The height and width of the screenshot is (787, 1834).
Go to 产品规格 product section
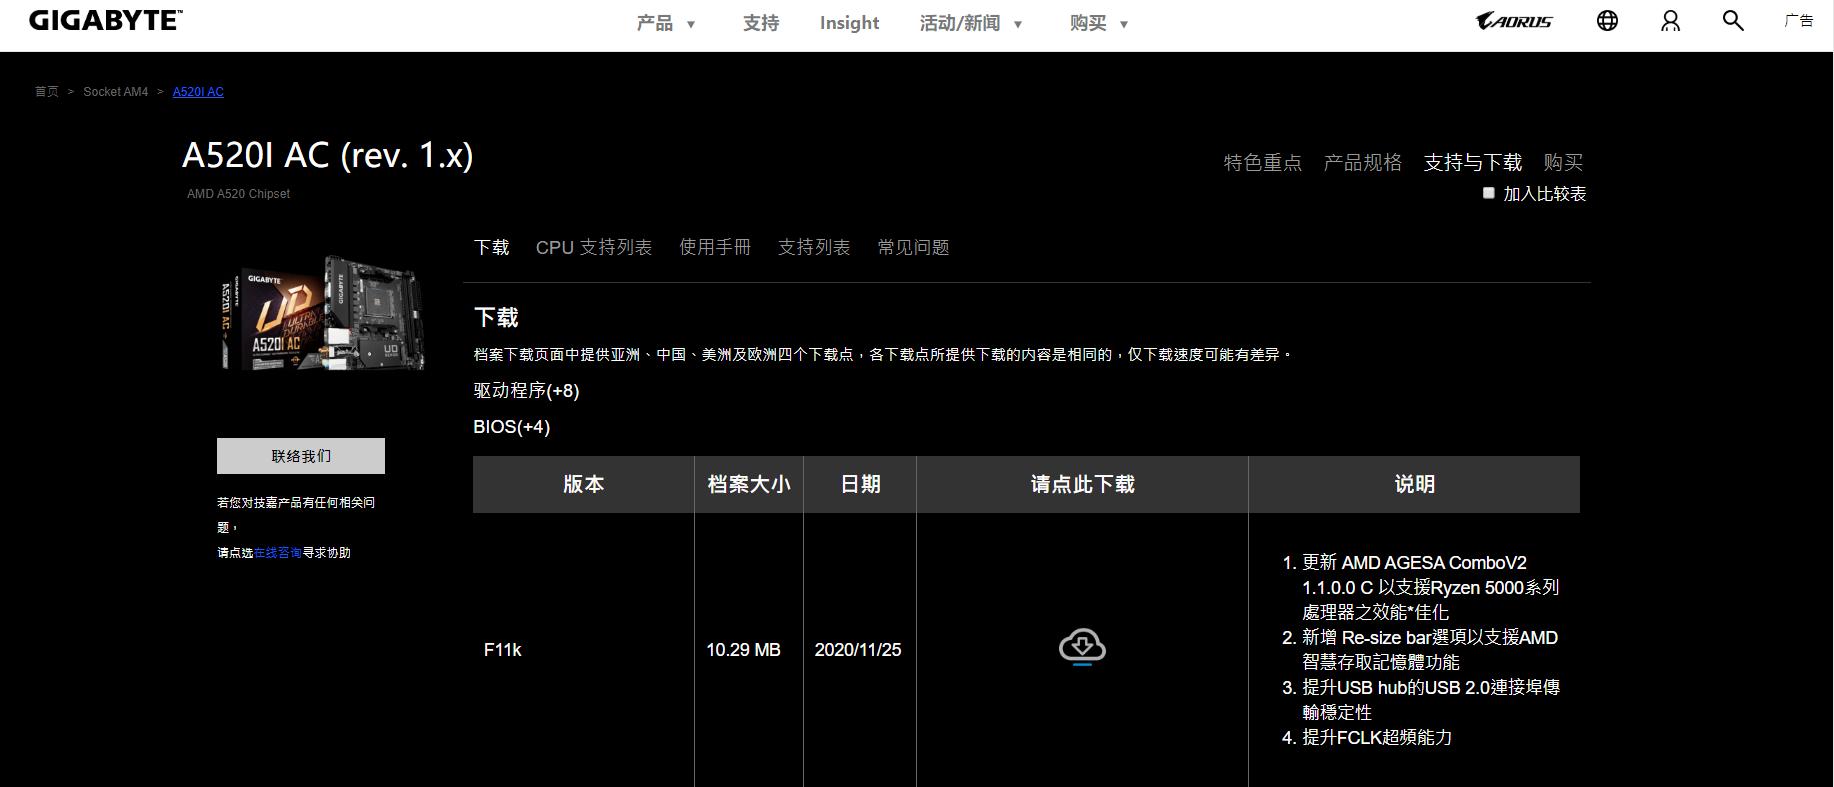point(1363,162)
